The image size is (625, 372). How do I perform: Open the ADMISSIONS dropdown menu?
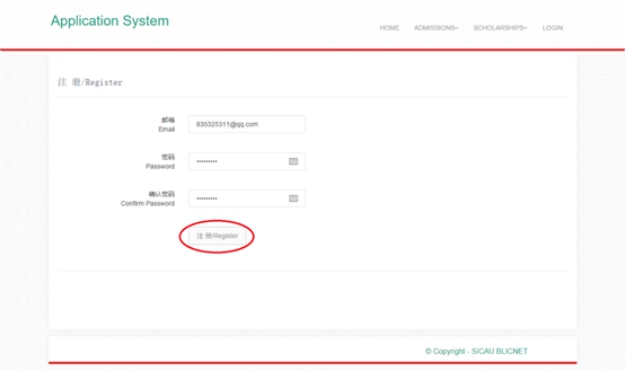point(436,28)
